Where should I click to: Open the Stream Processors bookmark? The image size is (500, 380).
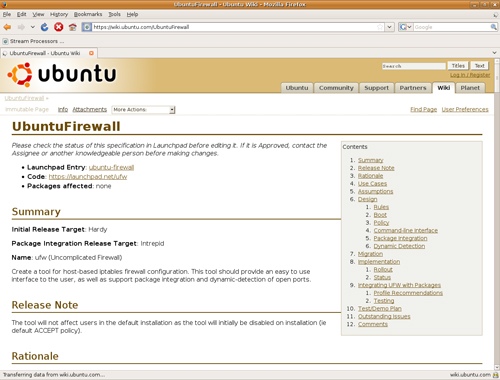click(33, 41)
